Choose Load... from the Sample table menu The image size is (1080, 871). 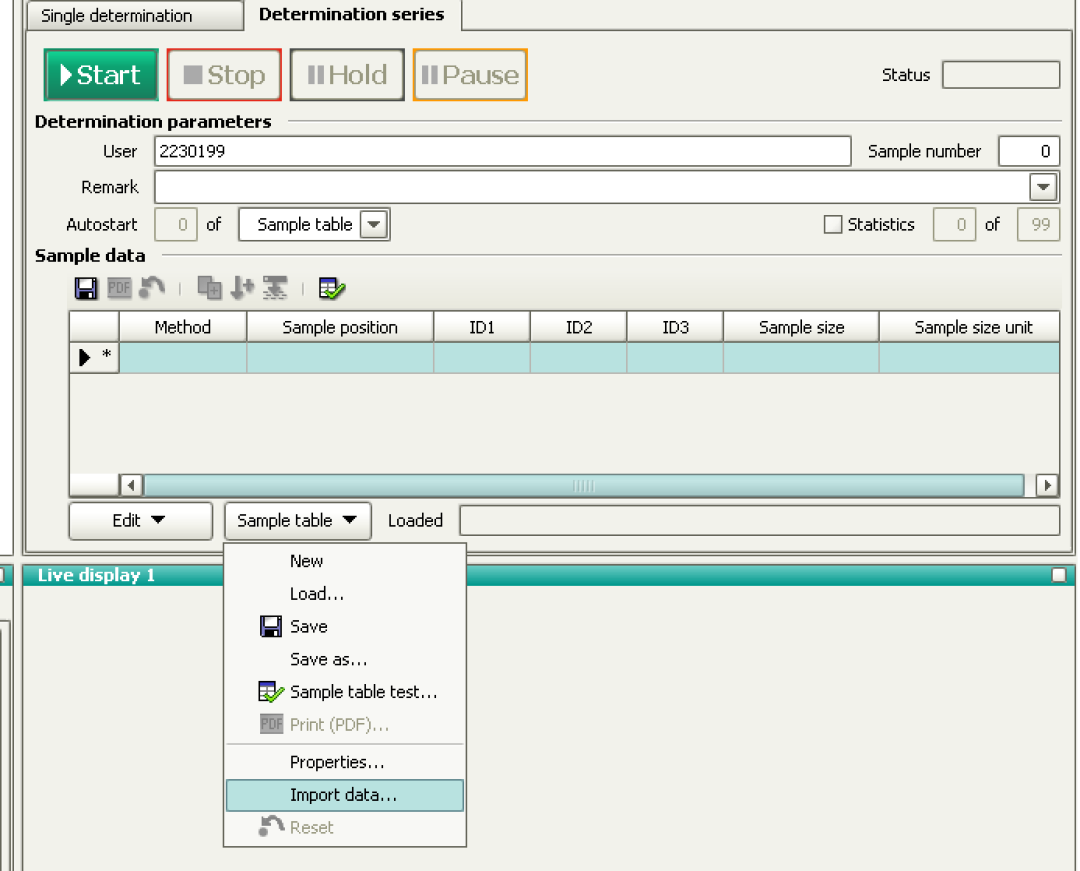pos(345,594)
